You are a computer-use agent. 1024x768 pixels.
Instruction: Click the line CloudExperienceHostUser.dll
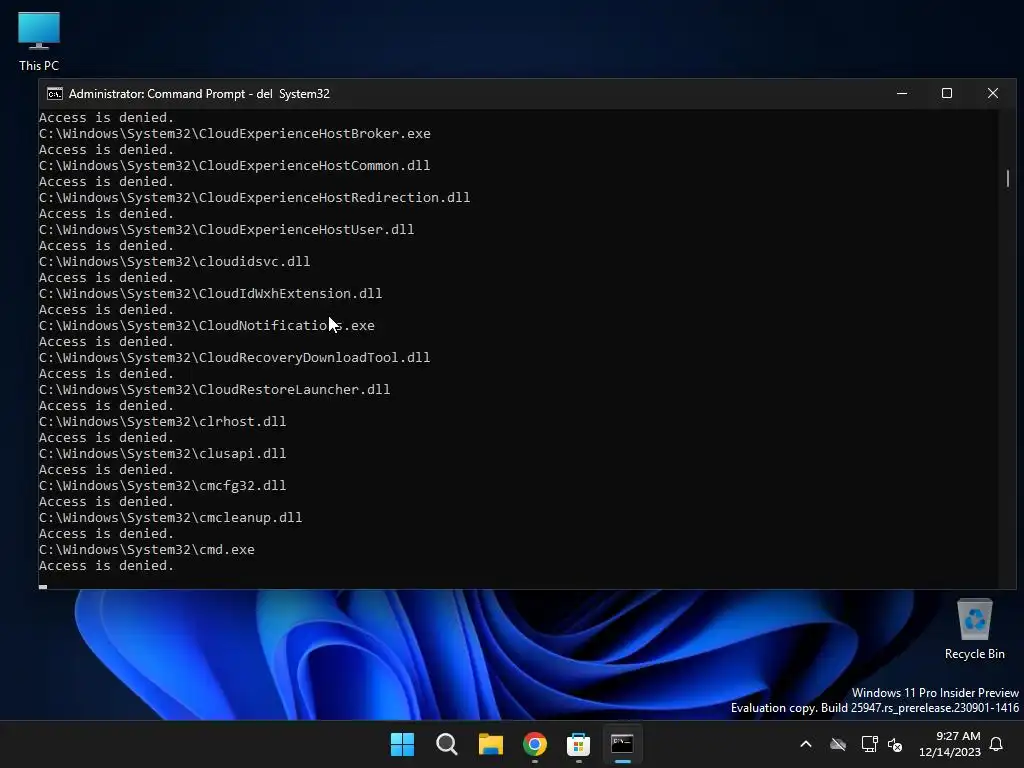tap(227, 229)
